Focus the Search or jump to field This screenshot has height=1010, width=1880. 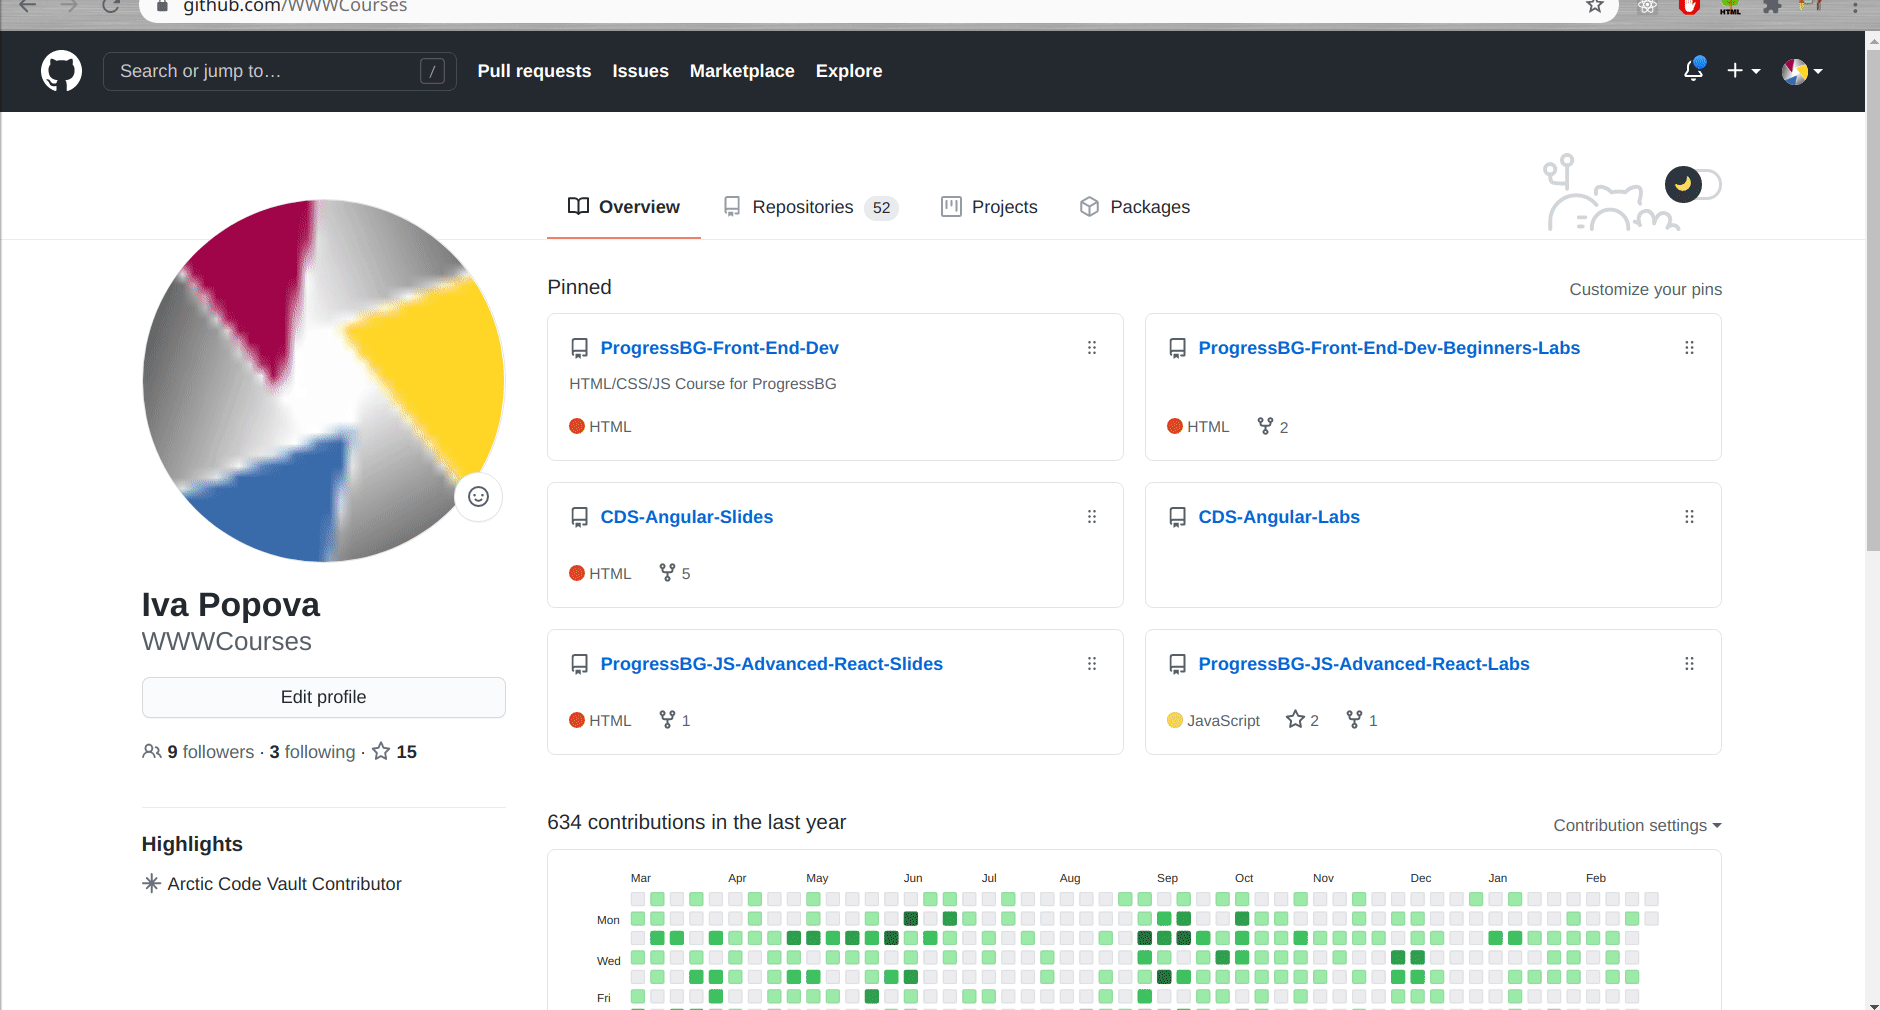point(280,71)
